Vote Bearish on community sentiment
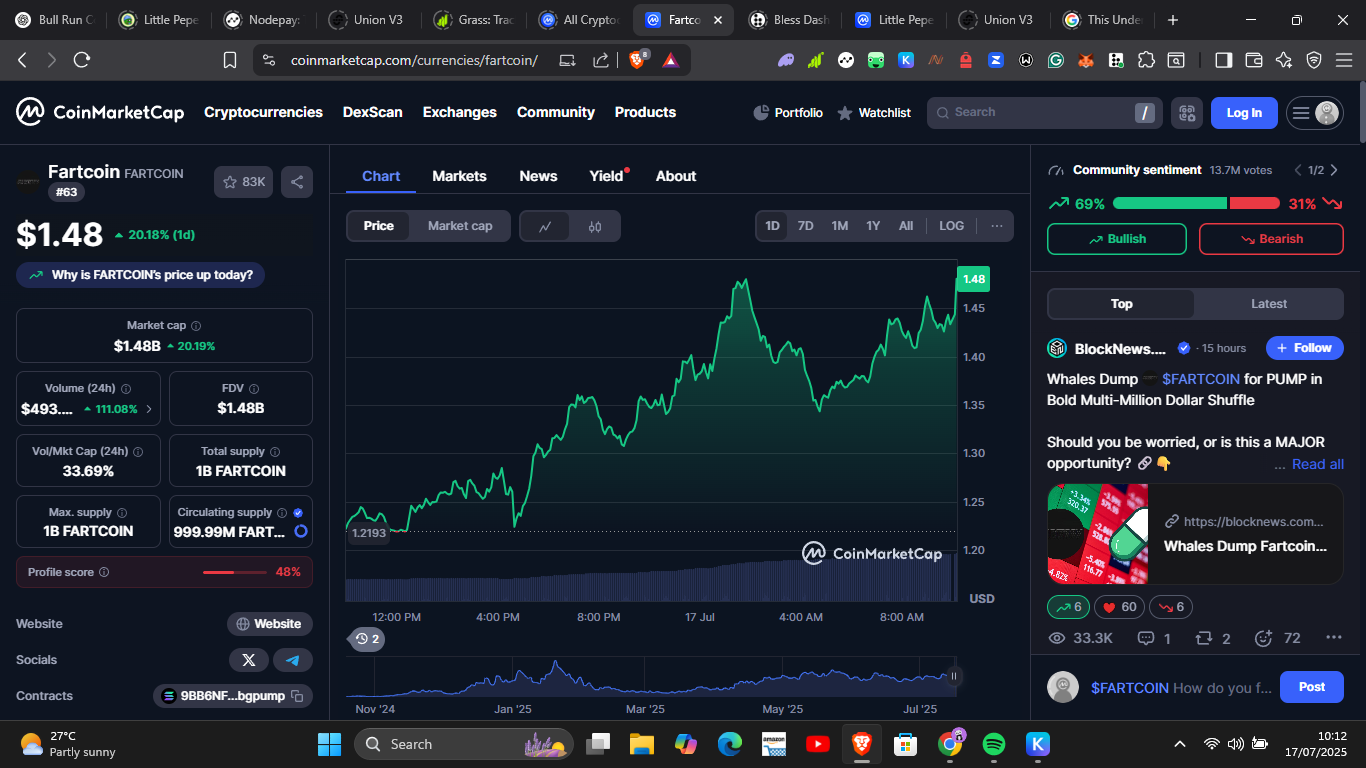The image size is (1366, 768). [1271, 239]
